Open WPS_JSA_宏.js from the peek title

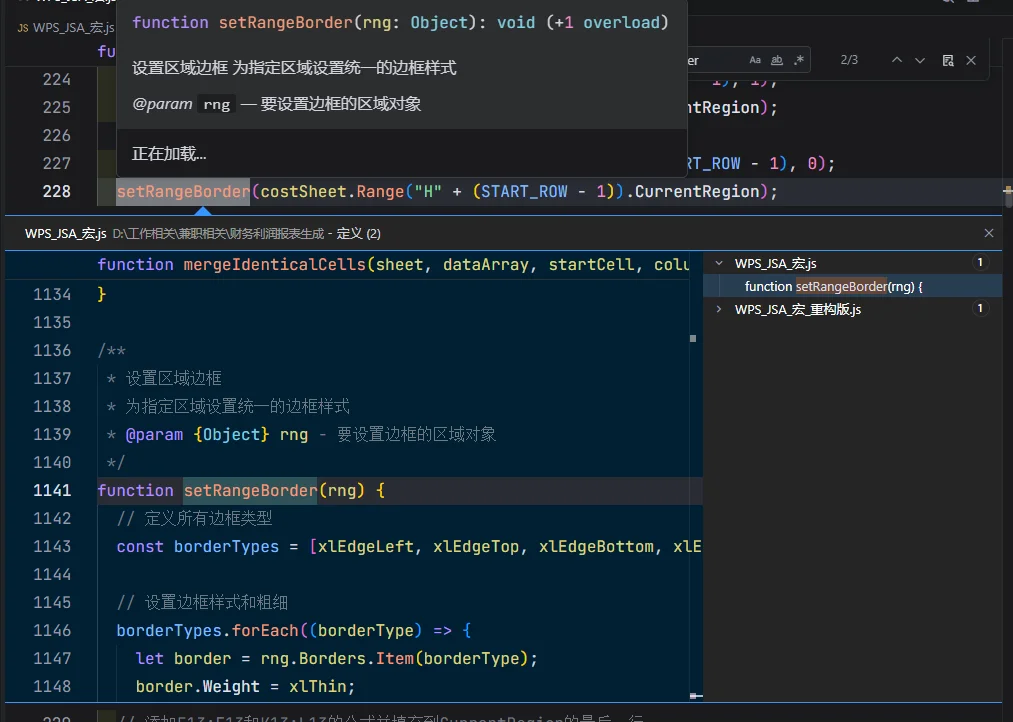(x=66, y=233)
